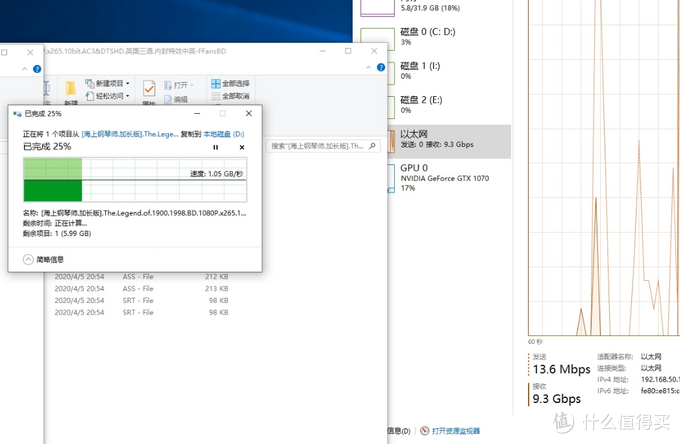The image size is (680, 444).
Task: Click the Explorer search box
Action: (323, 146)
